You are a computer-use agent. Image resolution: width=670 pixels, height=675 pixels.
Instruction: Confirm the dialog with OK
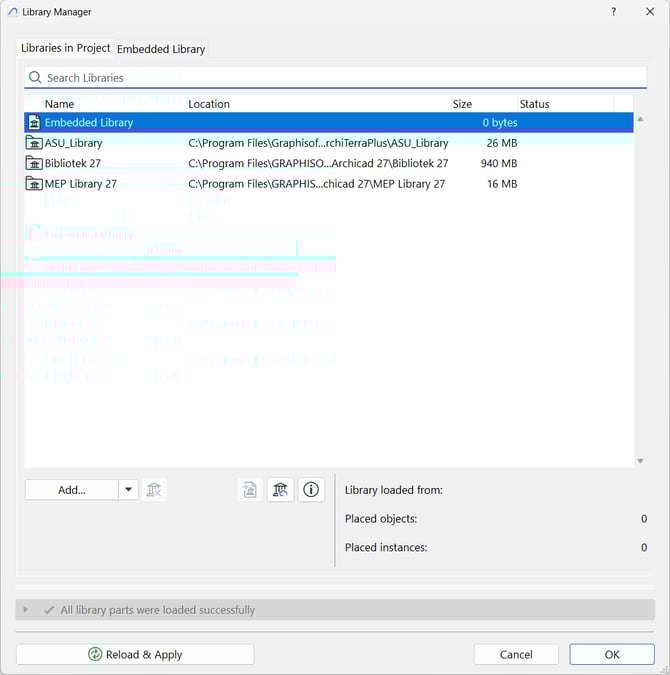coord(612,654)
